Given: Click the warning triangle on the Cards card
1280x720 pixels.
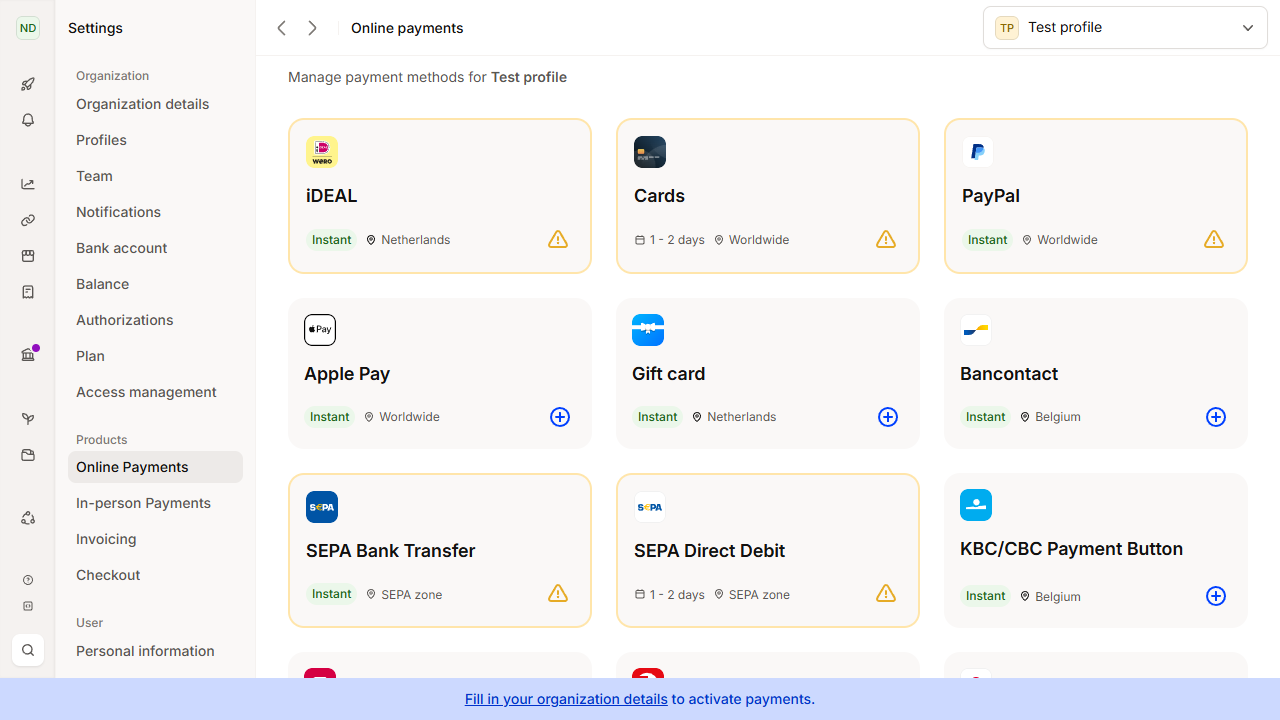Looking at the screenshot, I should click(x=886, y=239).
